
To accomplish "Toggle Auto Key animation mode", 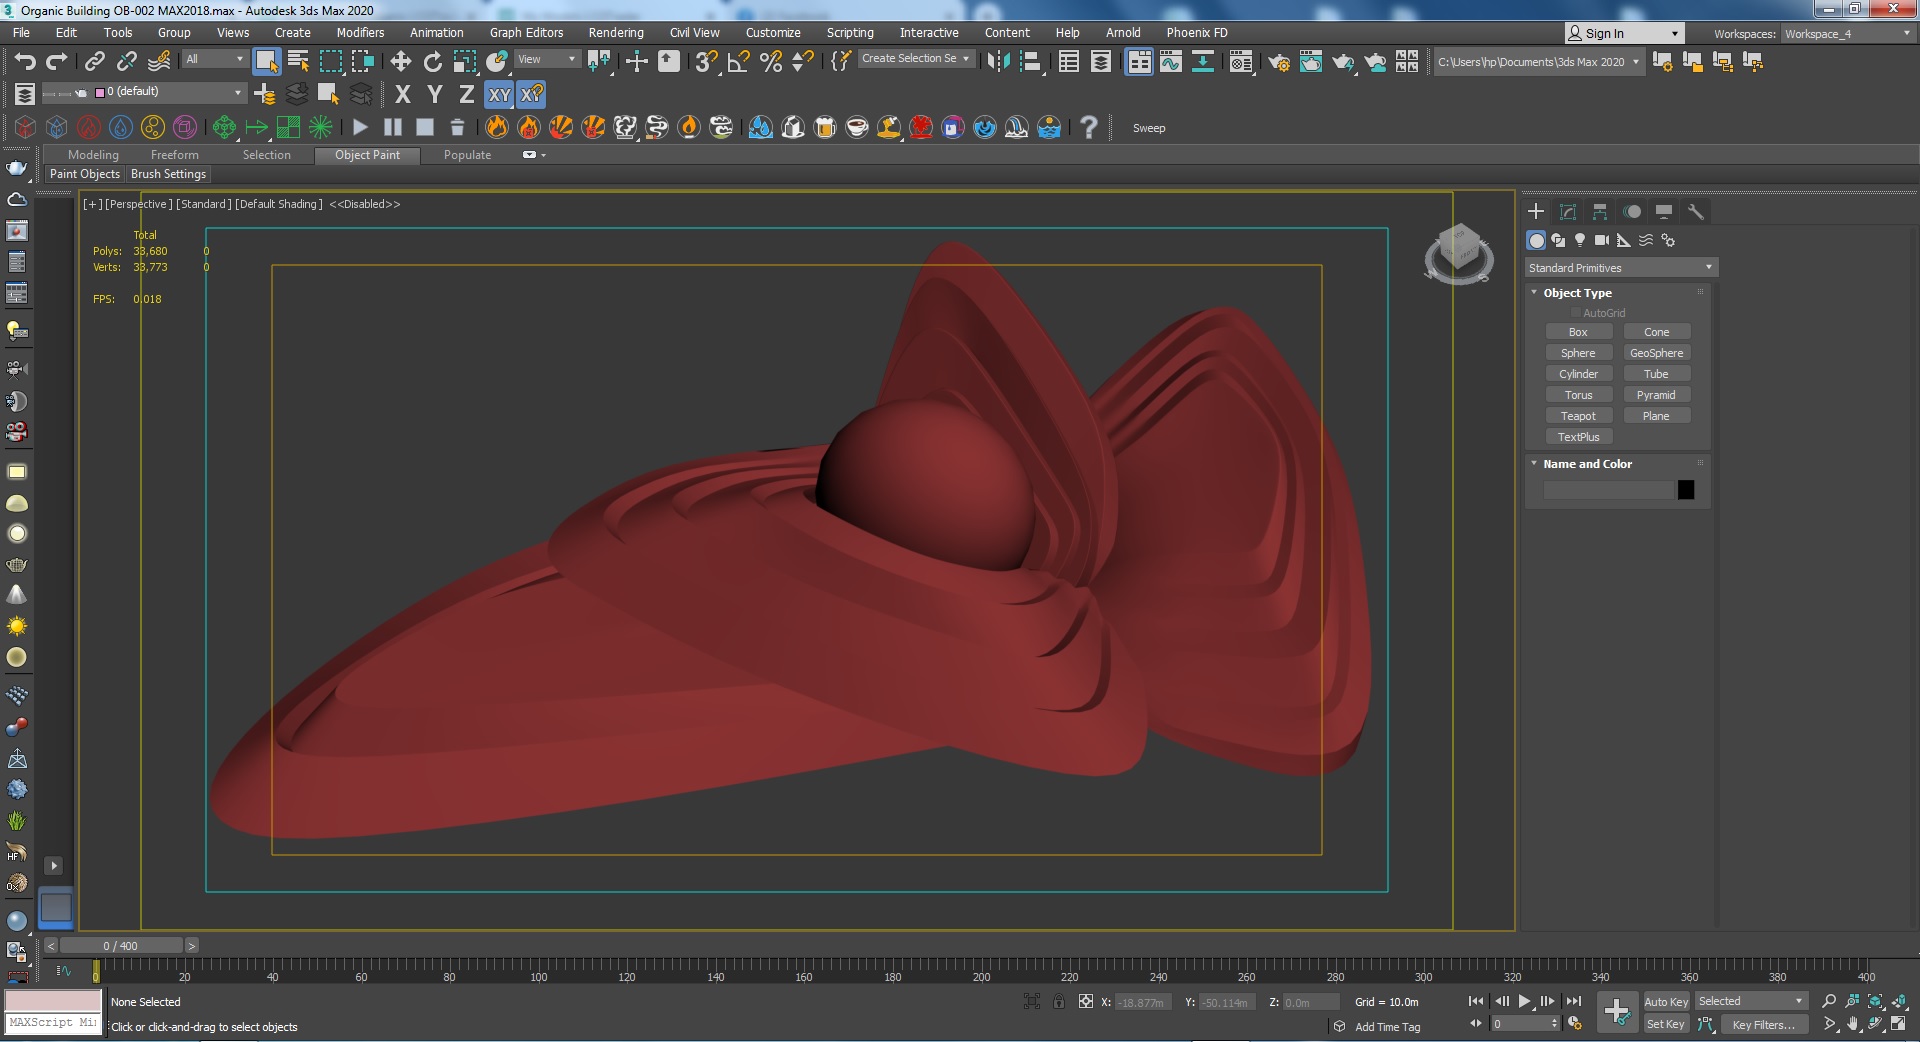I will [x=1665, y=1002].
